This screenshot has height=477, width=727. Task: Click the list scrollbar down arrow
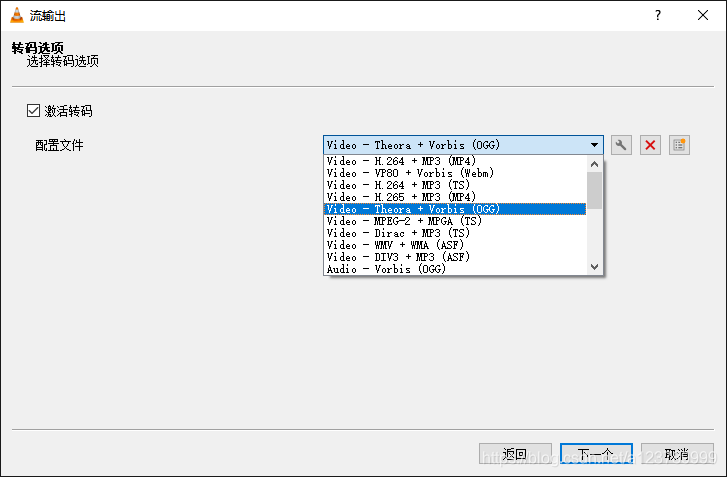(594, 267)
